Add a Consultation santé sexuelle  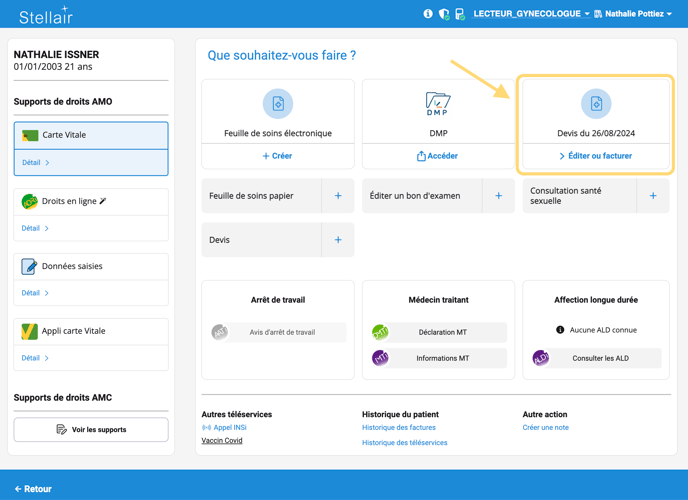pyautogui.click(x=653, y=196)
